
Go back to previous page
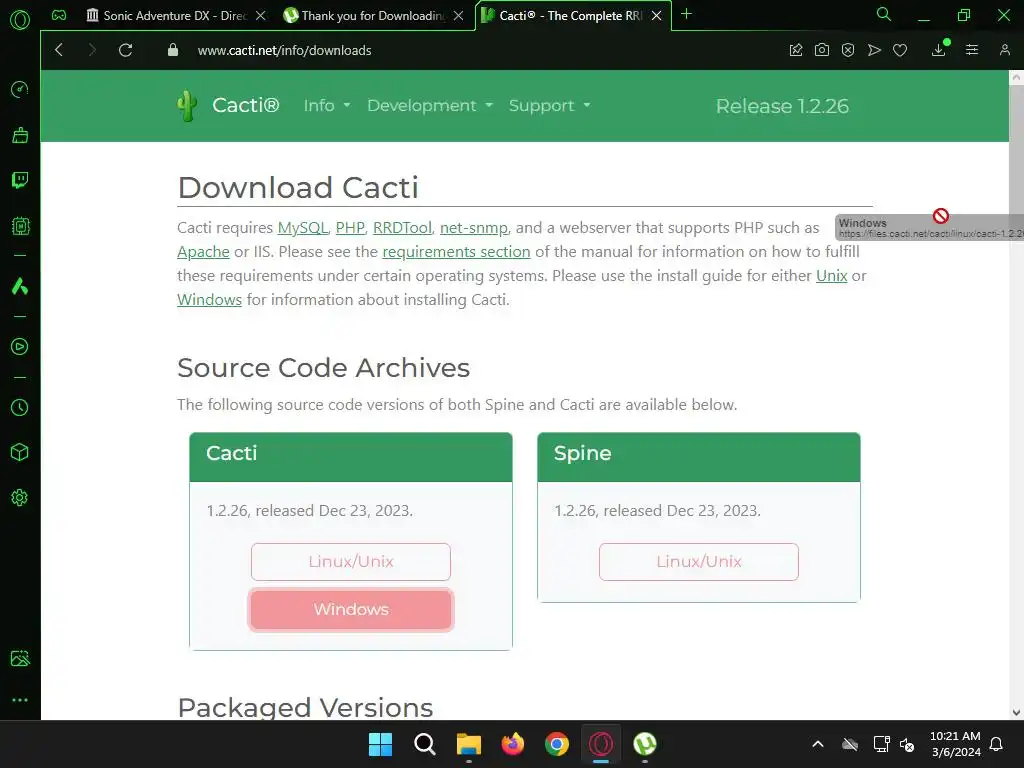pos(59,50)
